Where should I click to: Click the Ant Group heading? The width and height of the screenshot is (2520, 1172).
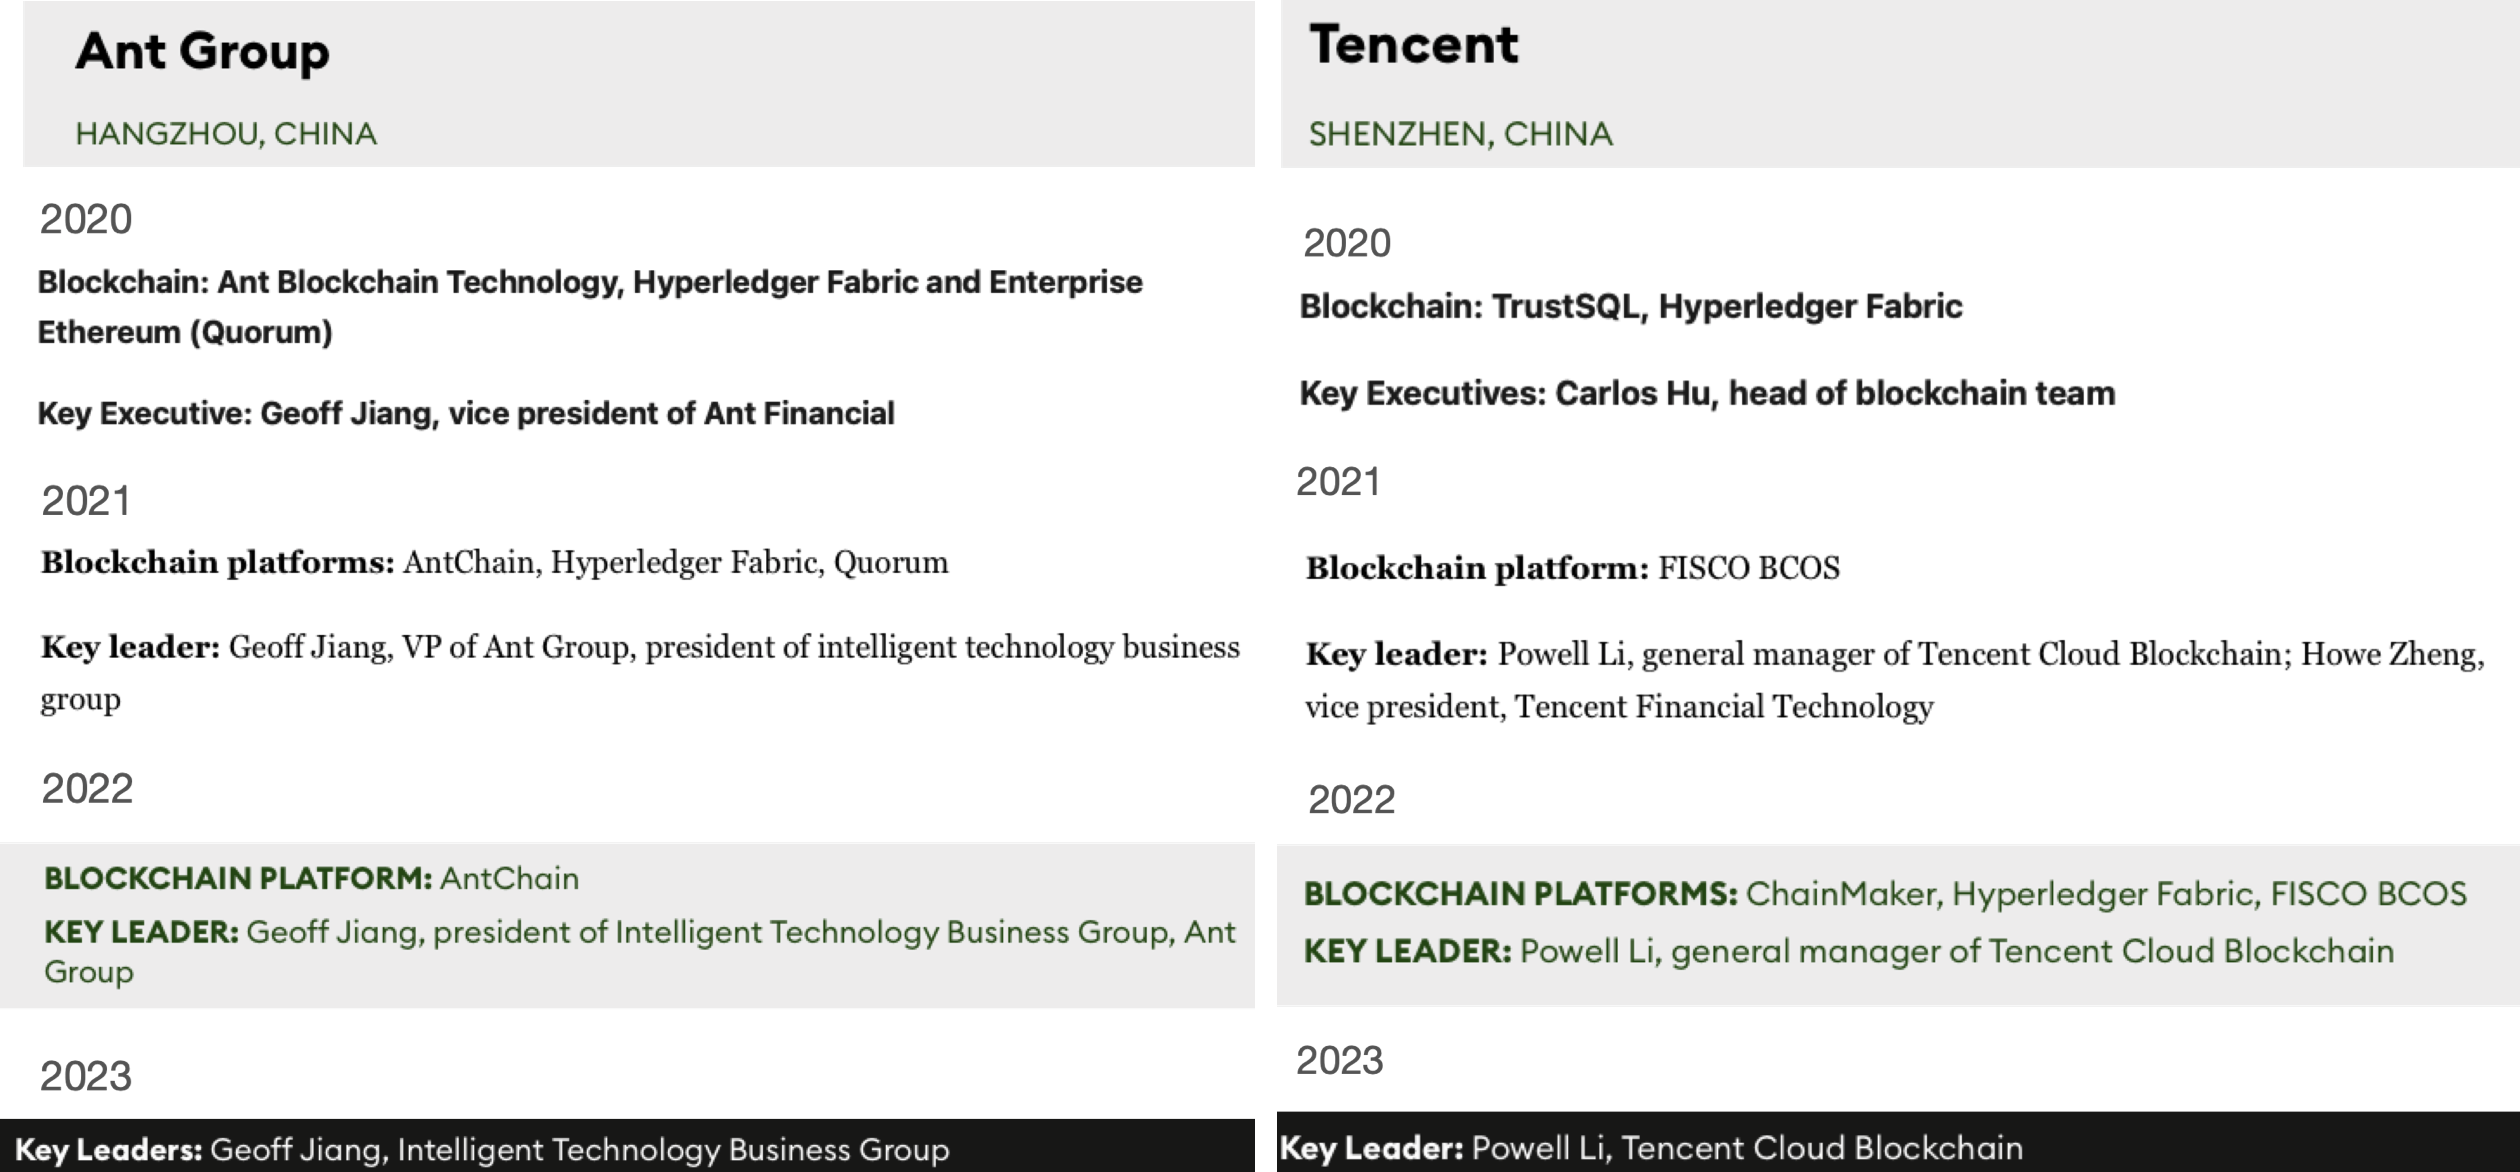point(202,51)
